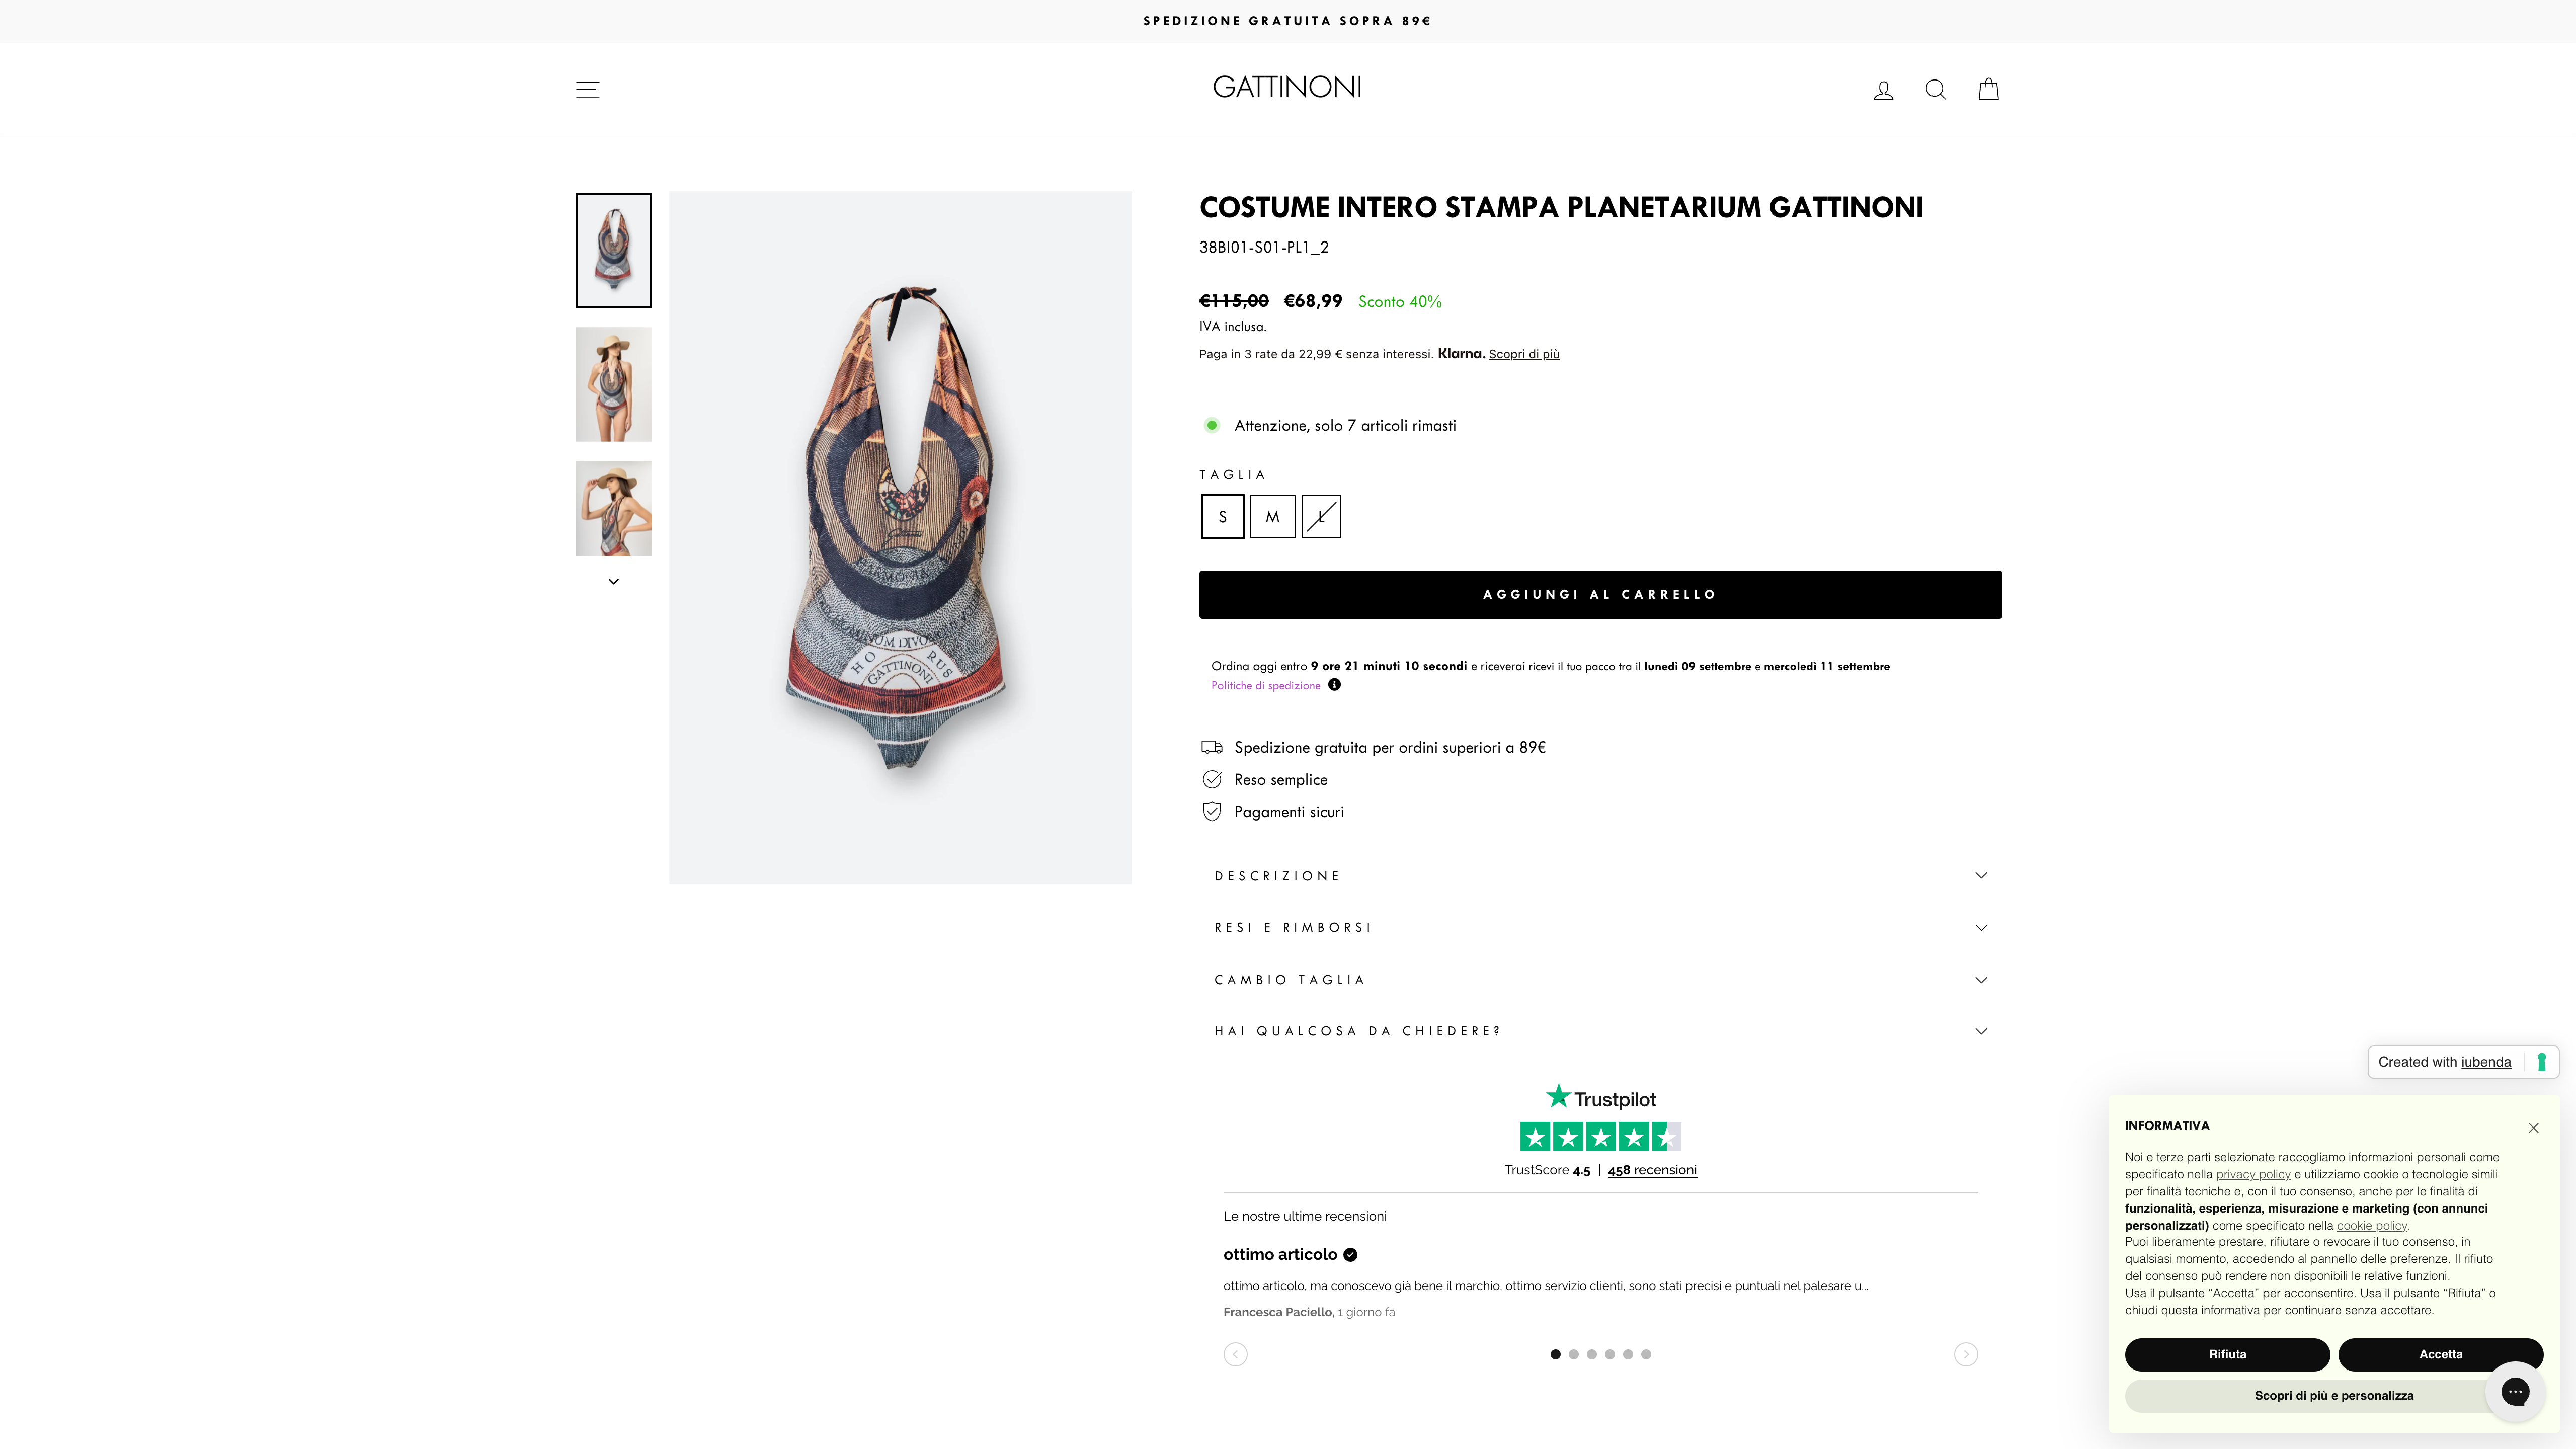The image size is (2576, 1449).
Task: Expand the Cambio Taglia section
Action: (x=1600, y=980)
